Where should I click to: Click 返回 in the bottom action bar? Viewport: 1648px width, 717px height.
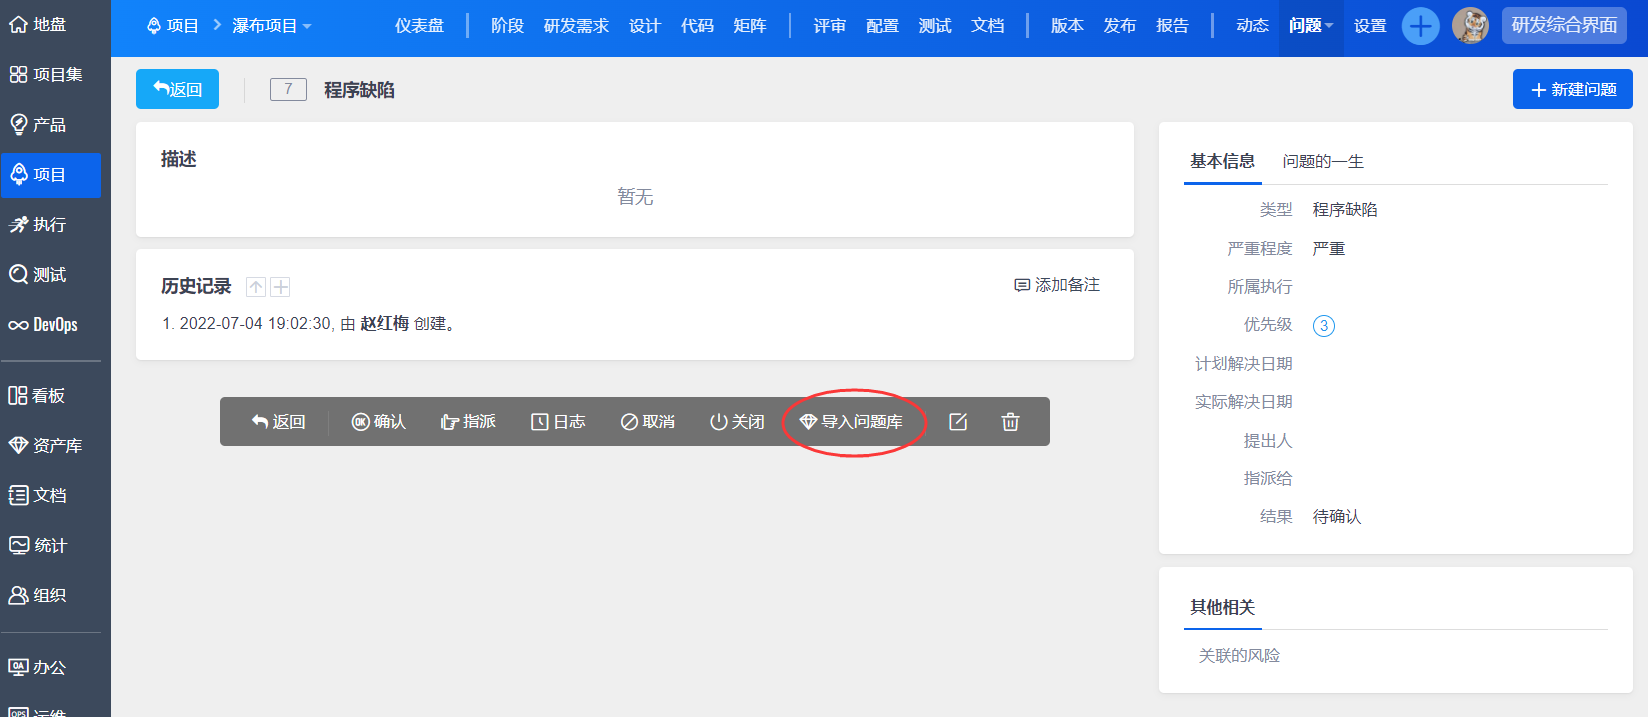click(279, 422)
